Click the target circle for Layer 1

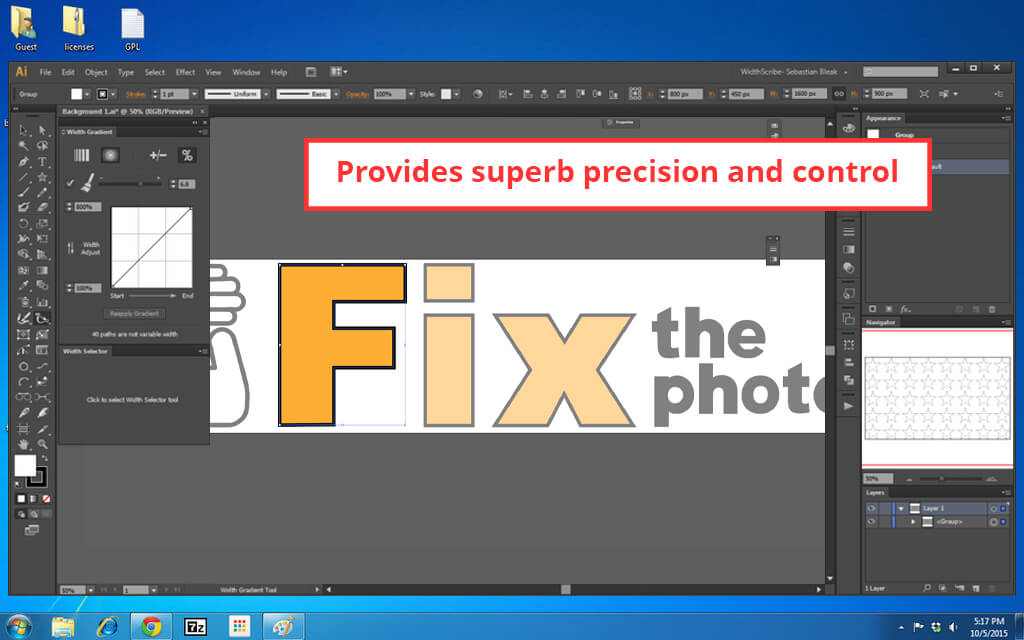[993, 508]
